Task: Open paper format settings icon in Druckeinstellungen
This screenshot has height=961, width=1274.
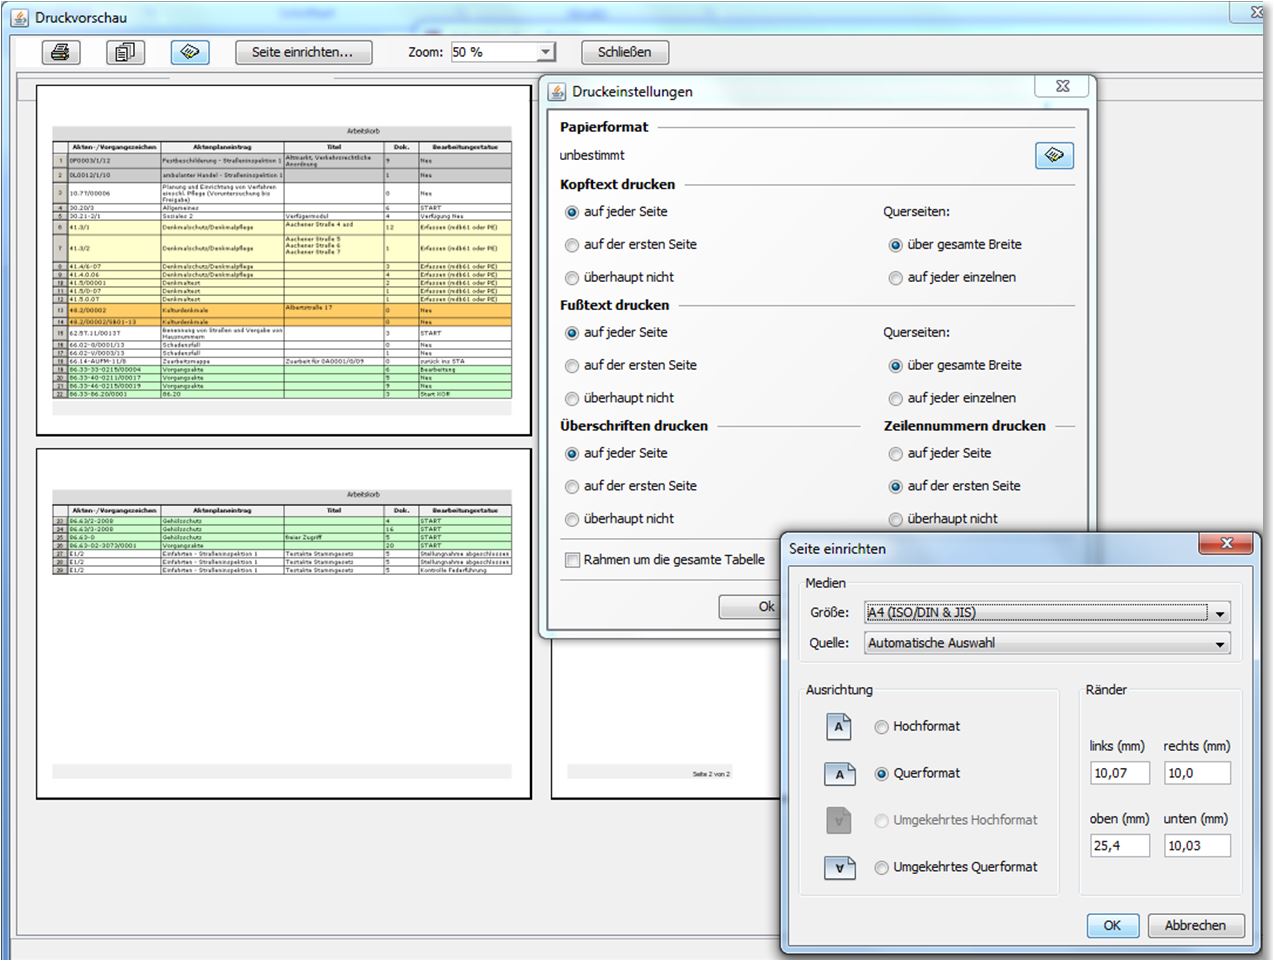Action: point(1054,155)
